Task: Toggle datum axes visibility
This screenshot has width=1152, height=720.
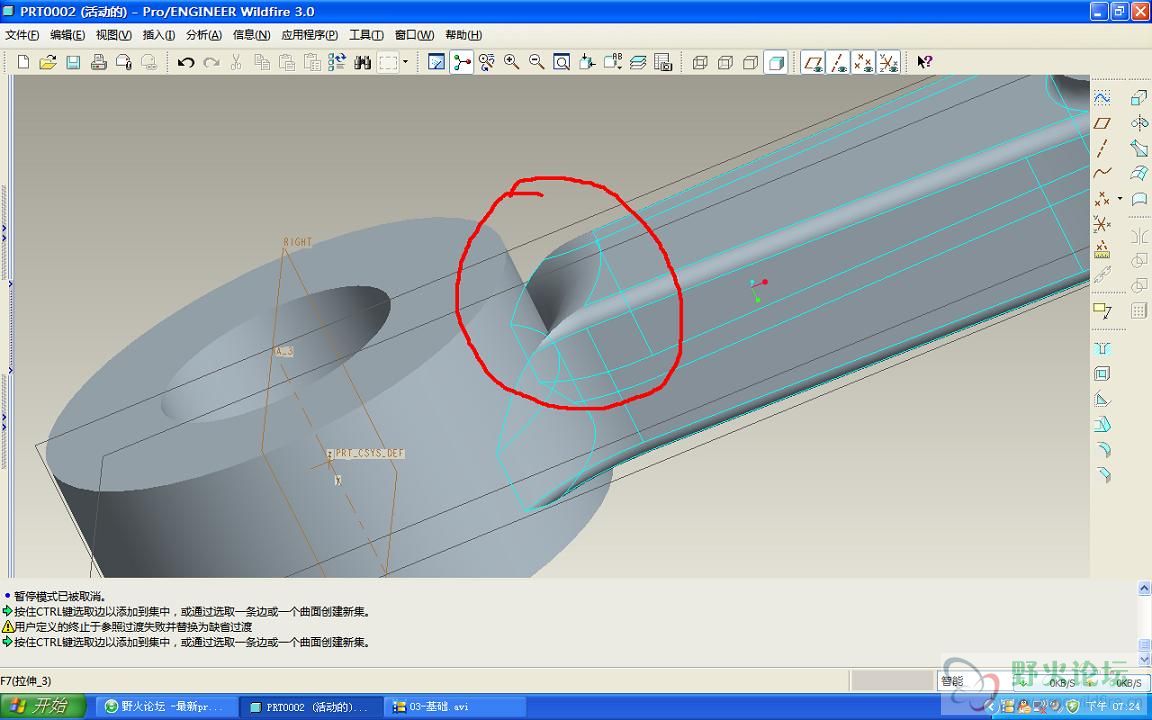Action: [838, 62]
